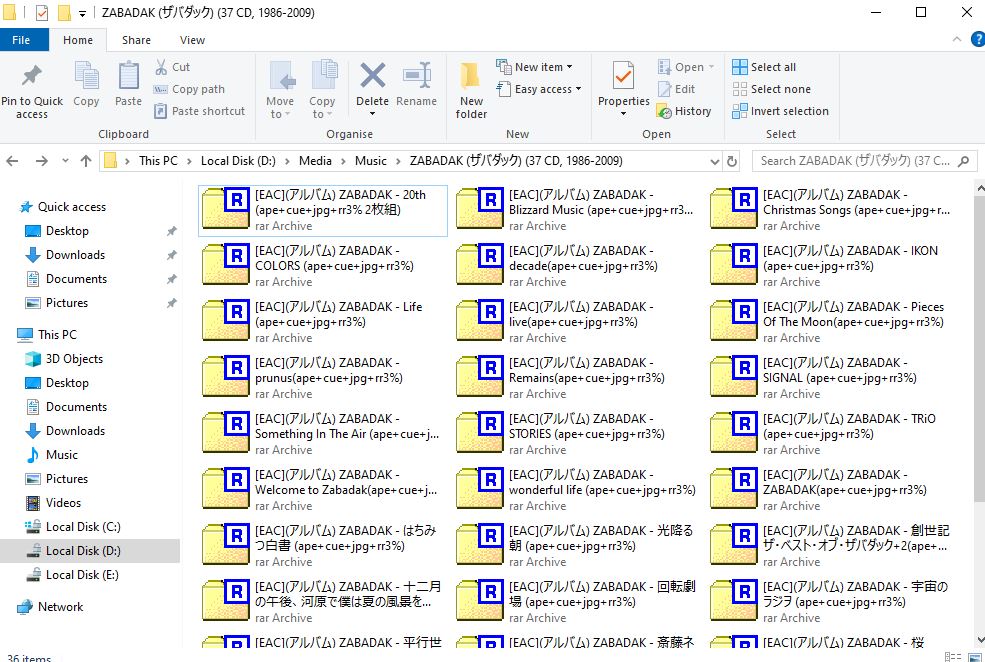Open the address bar history dropdown
Screen dimensions: 985x662
point(714,161)
